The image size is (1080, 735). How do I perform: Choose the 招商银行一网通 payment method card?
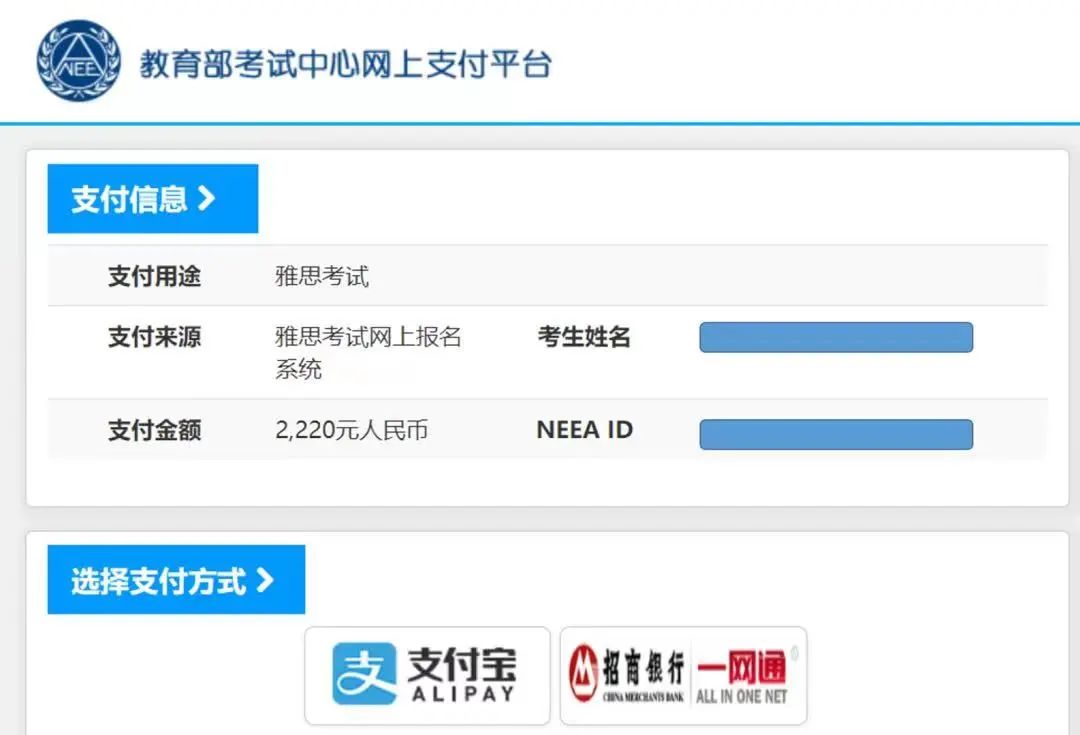pyautogui.click(x=683, y=675)
